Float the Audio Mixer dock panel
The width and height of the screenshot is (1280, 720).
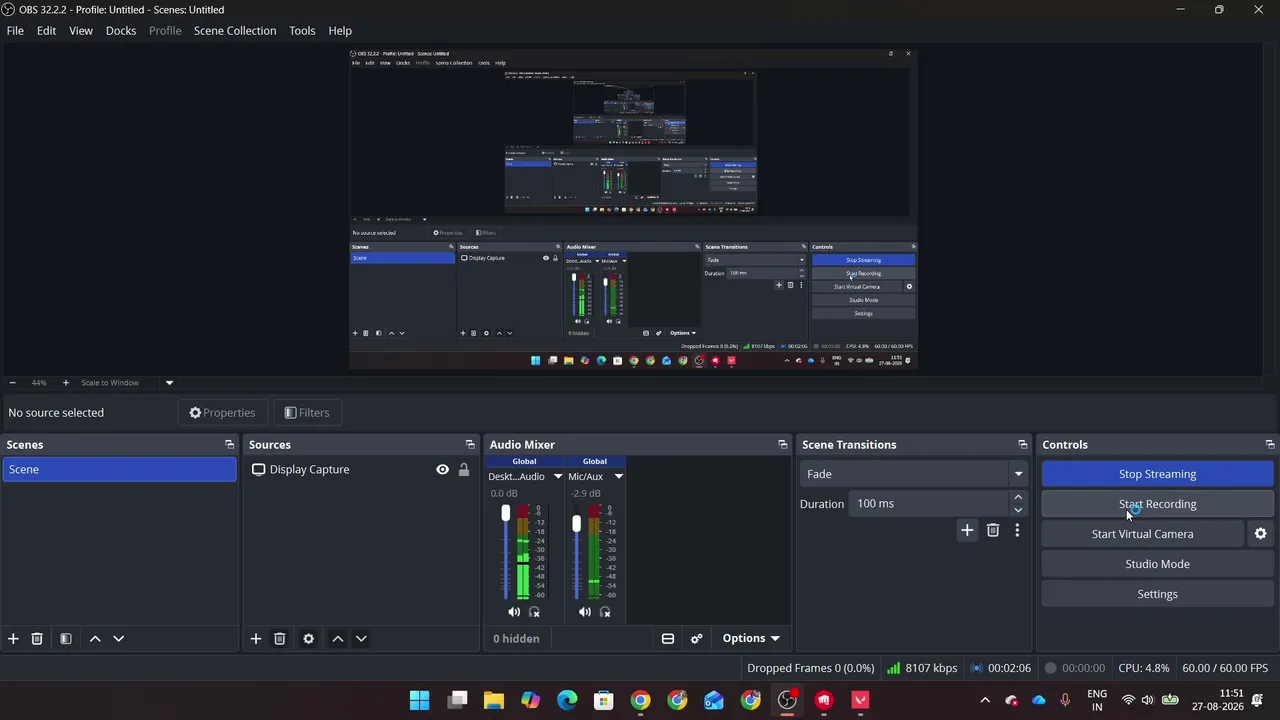[x=783, y=445]
